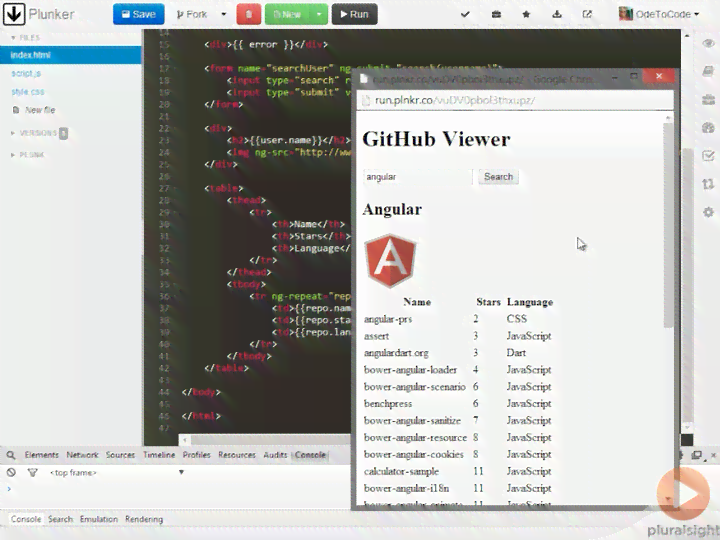This screenshot has height=540, width=720.
Task: Open Console drawer tab at bottom
Action: click(x=26, y=519)
